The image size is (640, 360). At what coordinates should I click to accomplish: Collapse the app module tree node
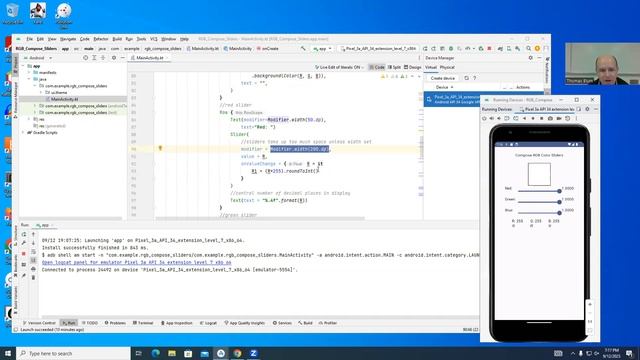point(23,66)
